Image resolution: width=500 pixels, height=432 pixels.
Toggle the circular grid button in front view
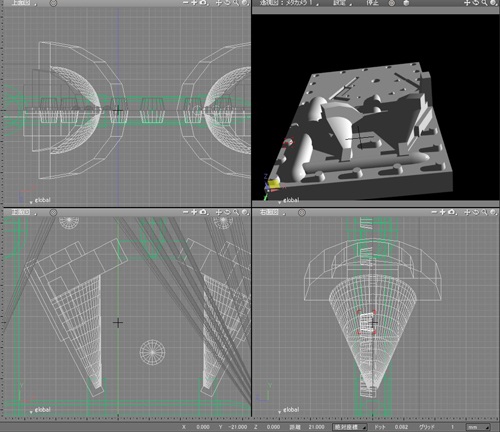point(53,212)
